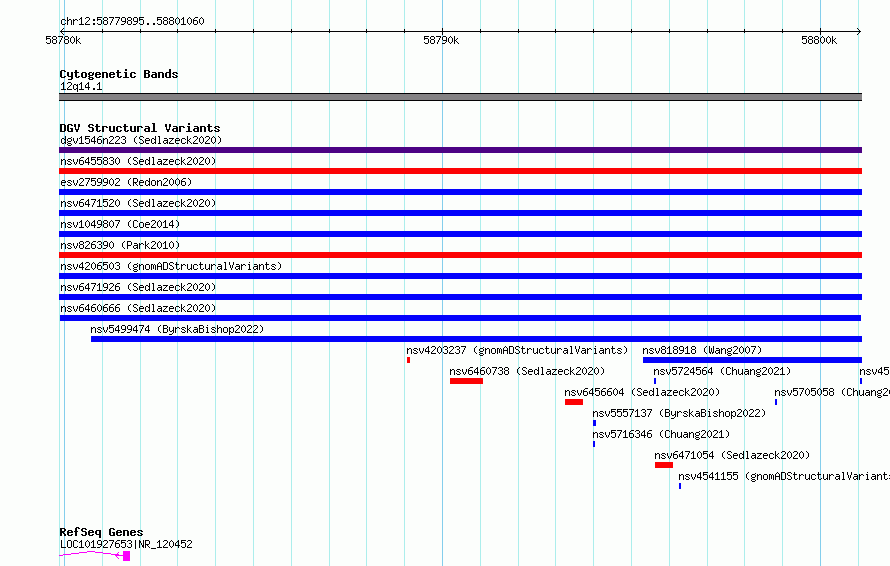Open nsv5557137 (ByrskaBishop2022) label
The image size is (890, 566).
[679, 413]
